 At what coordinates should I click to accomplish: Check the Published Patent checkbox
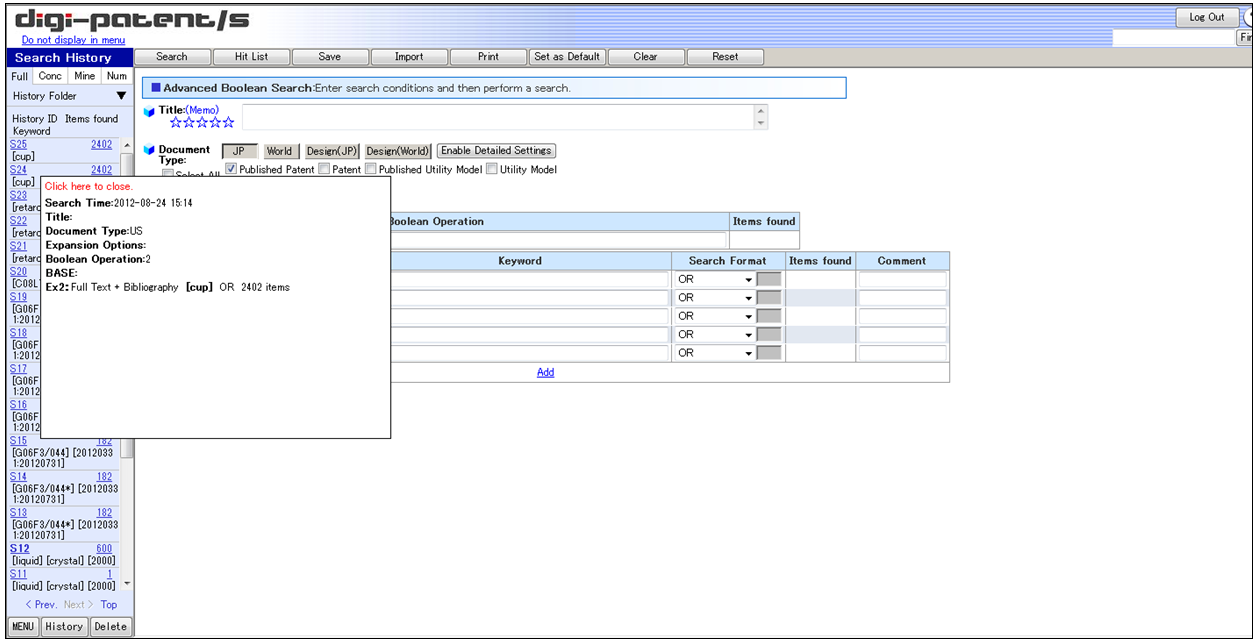(x=231, y=169)
